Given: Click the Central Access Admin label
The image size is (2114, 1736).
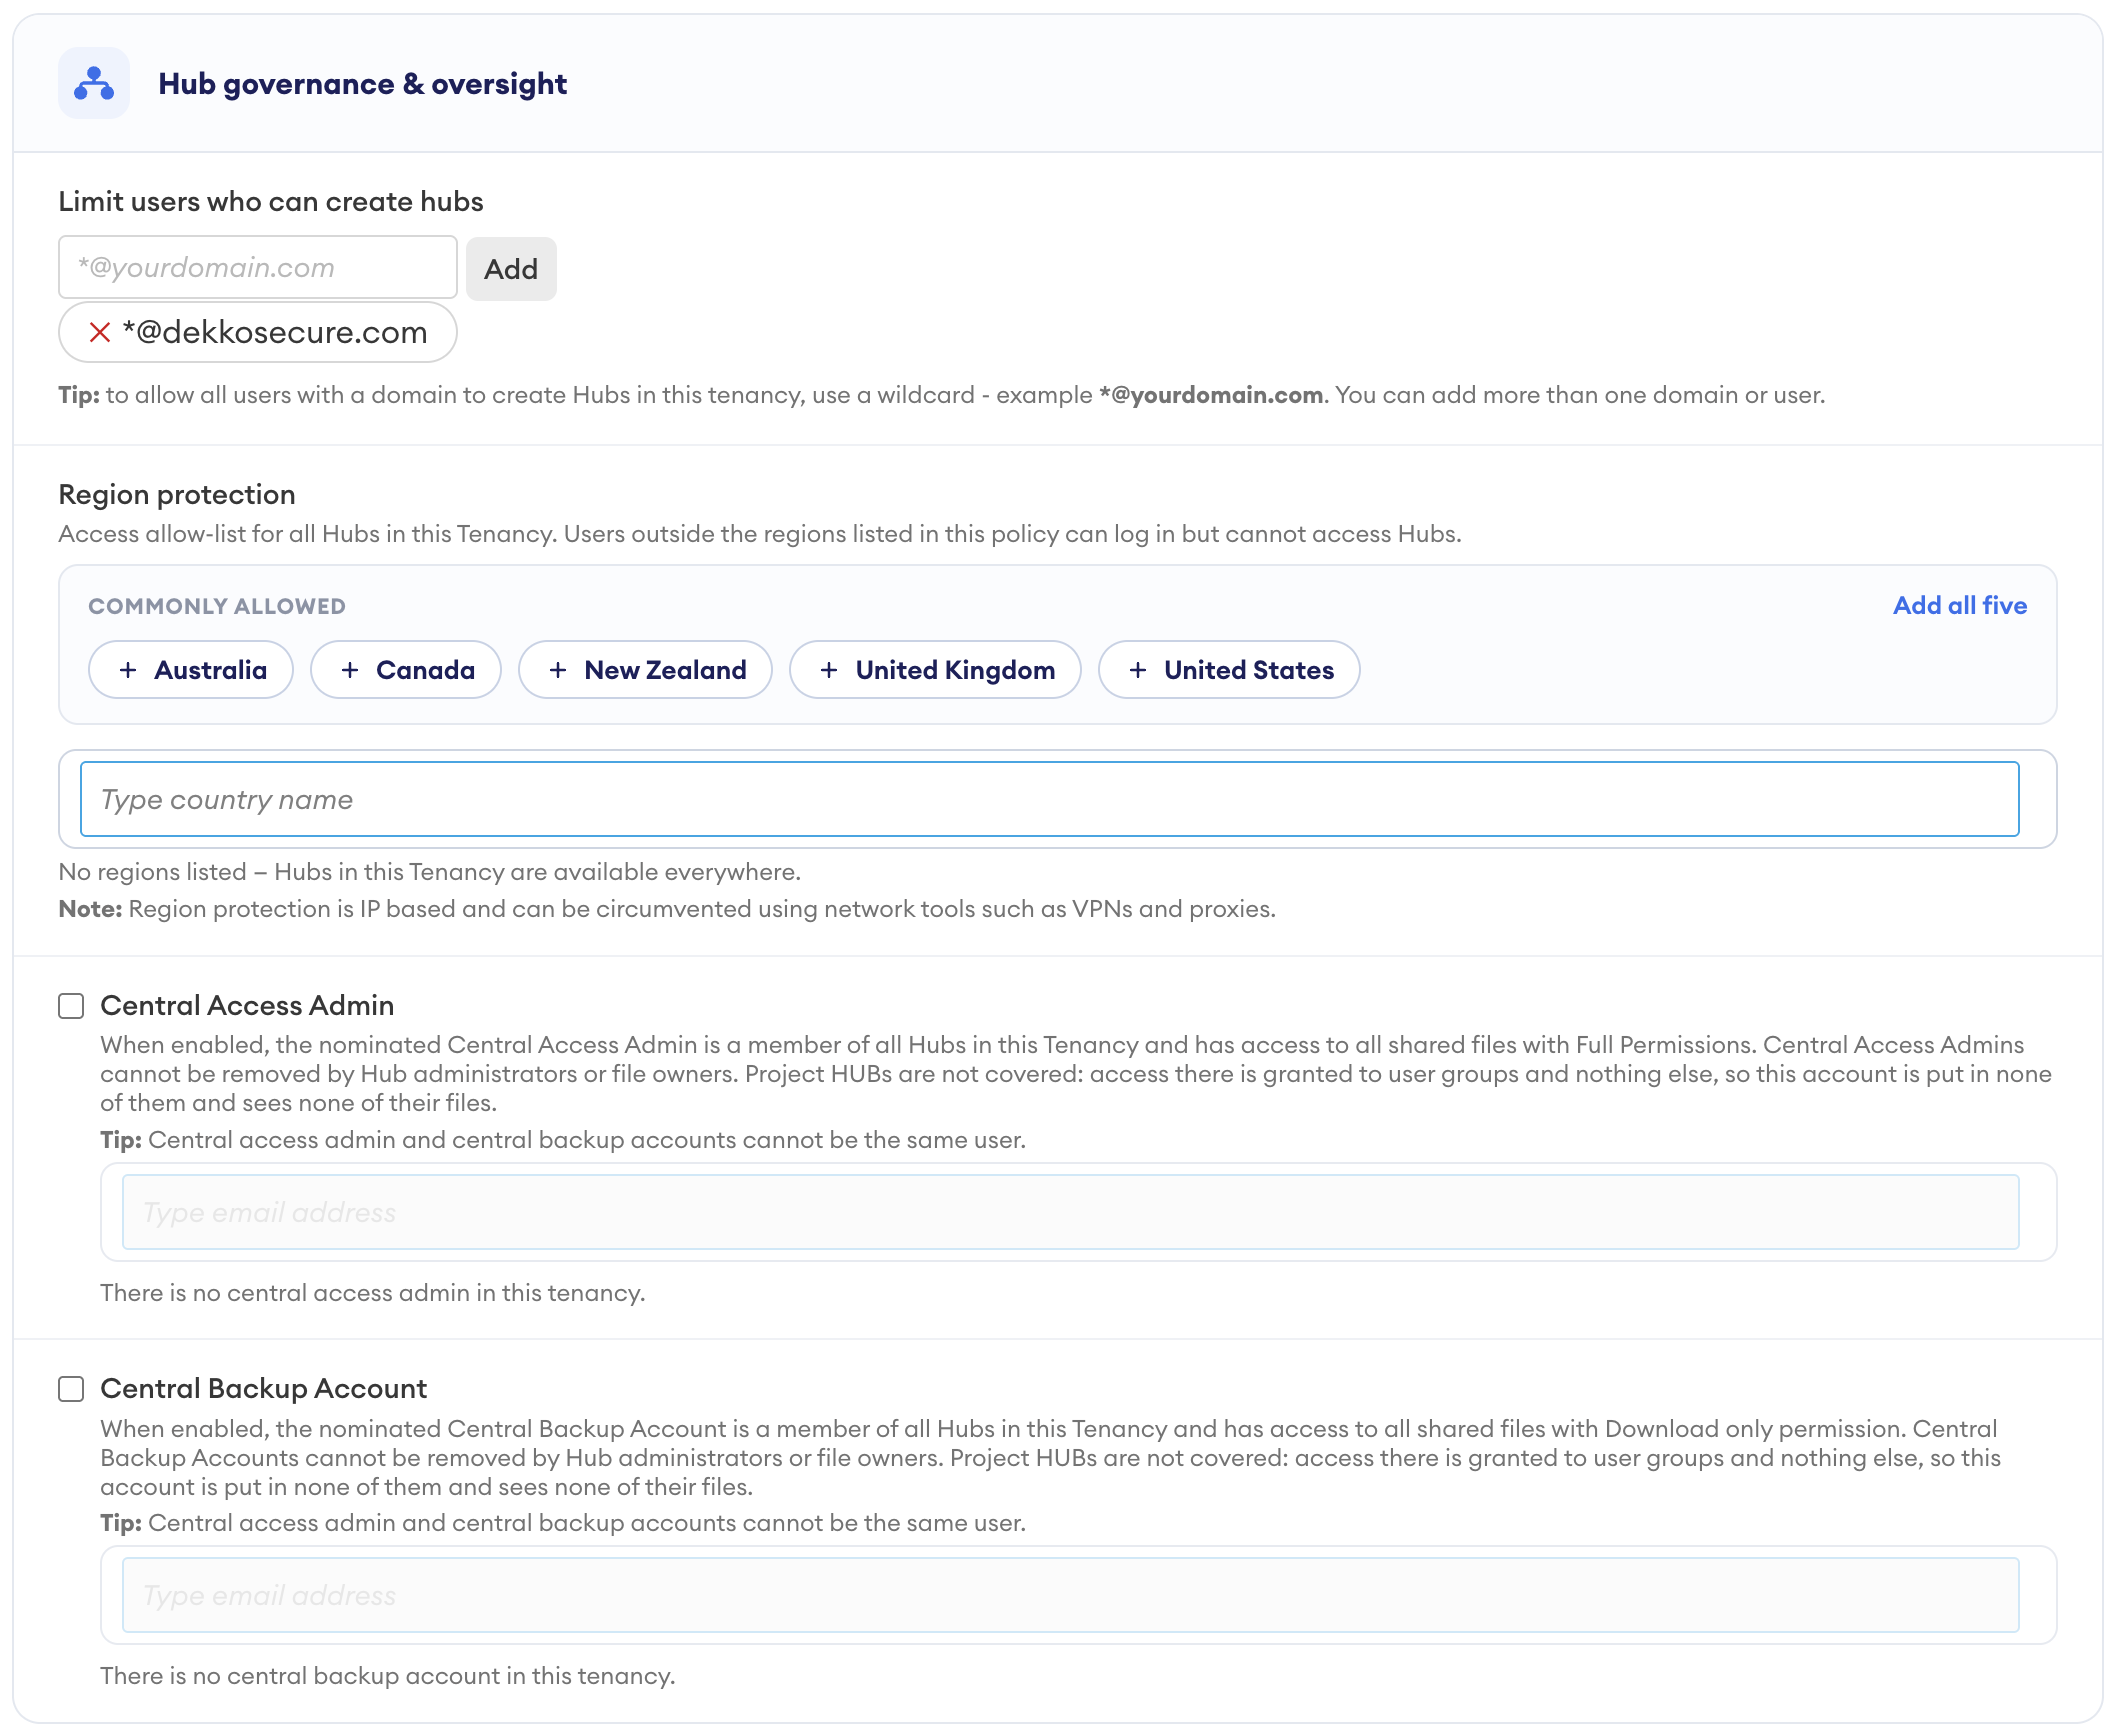Looking at the screenshot, I should [x=247, y=1006].
